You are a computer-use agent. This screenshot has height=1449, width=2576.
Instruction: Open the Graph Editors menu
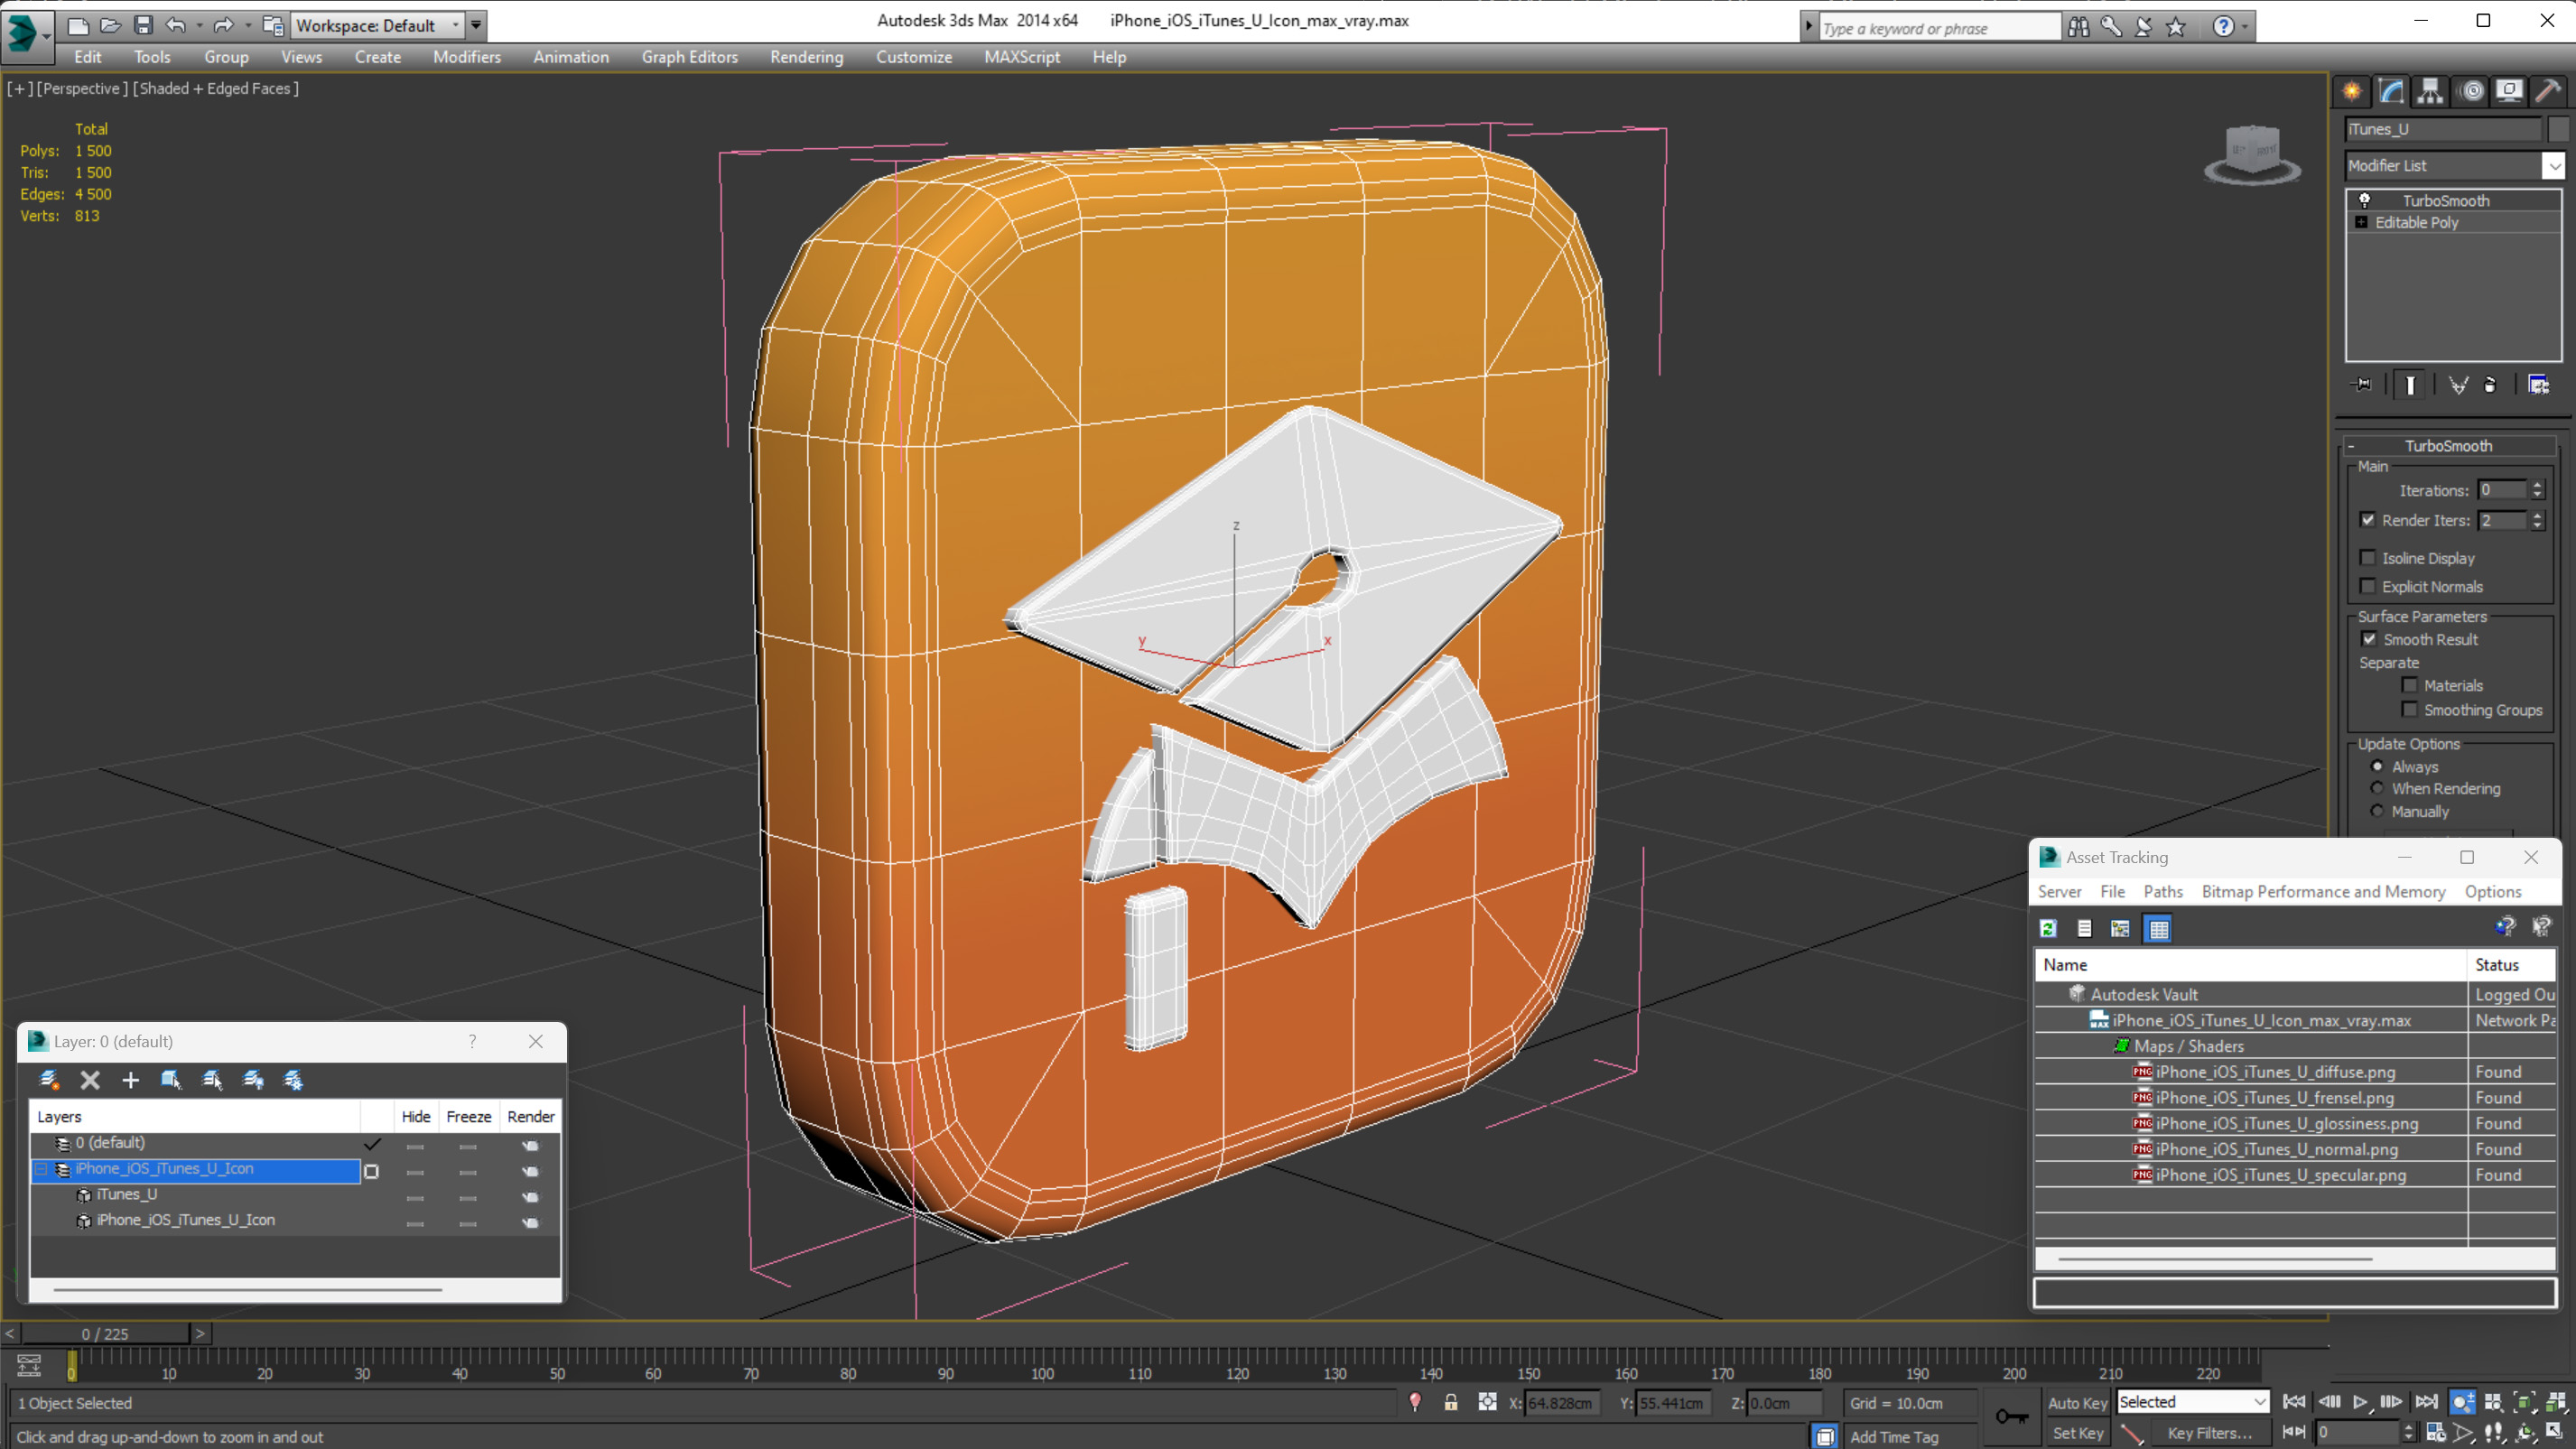point(690,57)
